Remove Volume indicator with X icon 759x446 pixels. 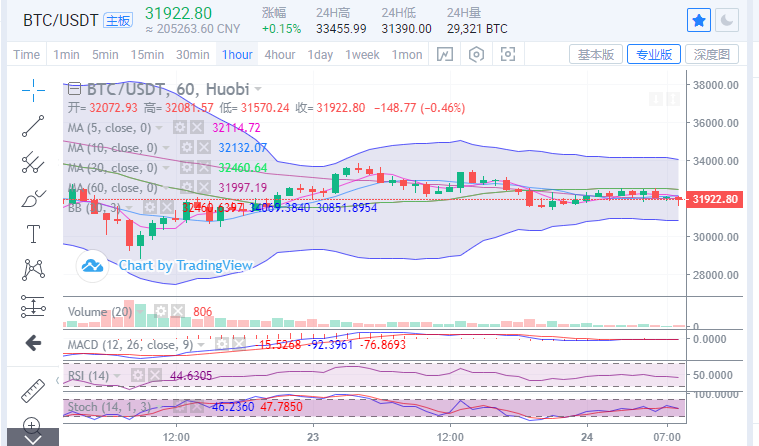pos(178,311)
